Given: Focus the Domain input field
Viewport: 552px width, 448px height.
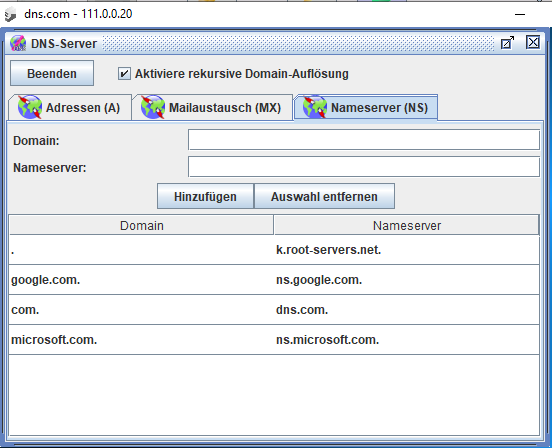Looking at the screenshot, I should point(364,140).
